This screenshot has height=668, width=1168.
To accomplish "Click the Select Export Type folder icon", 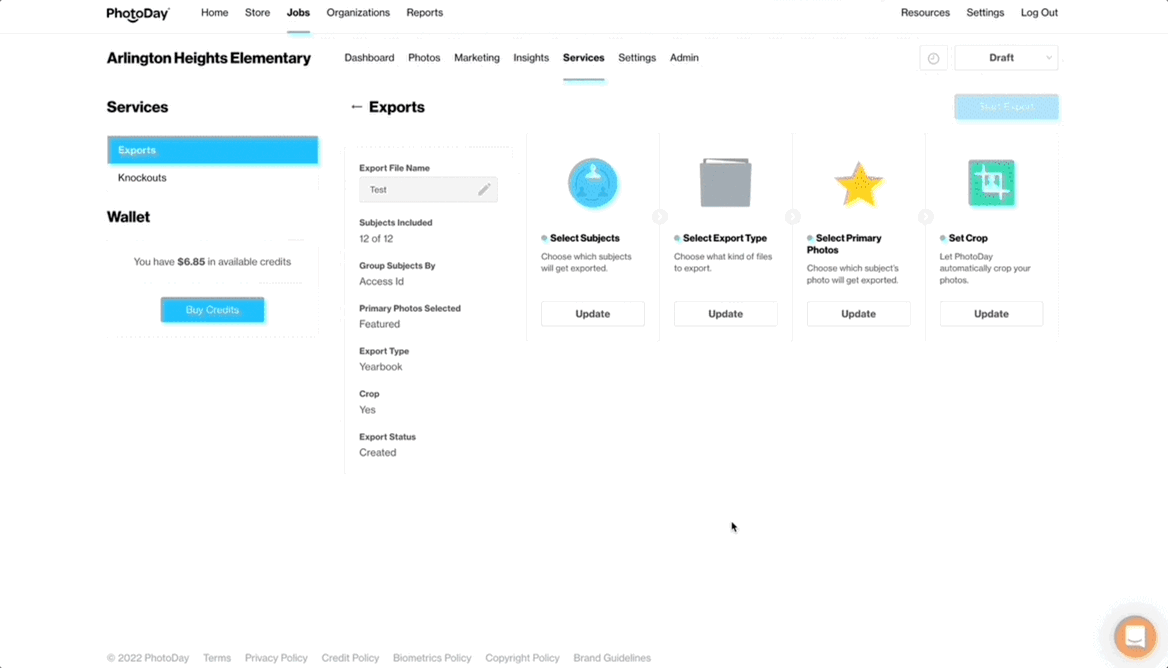I will (725, 183).
